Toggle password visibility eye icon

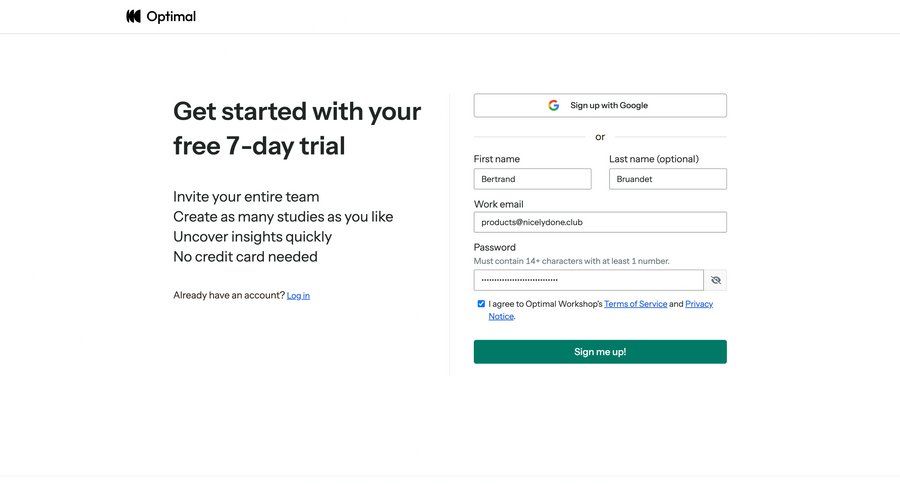[716, 280]
